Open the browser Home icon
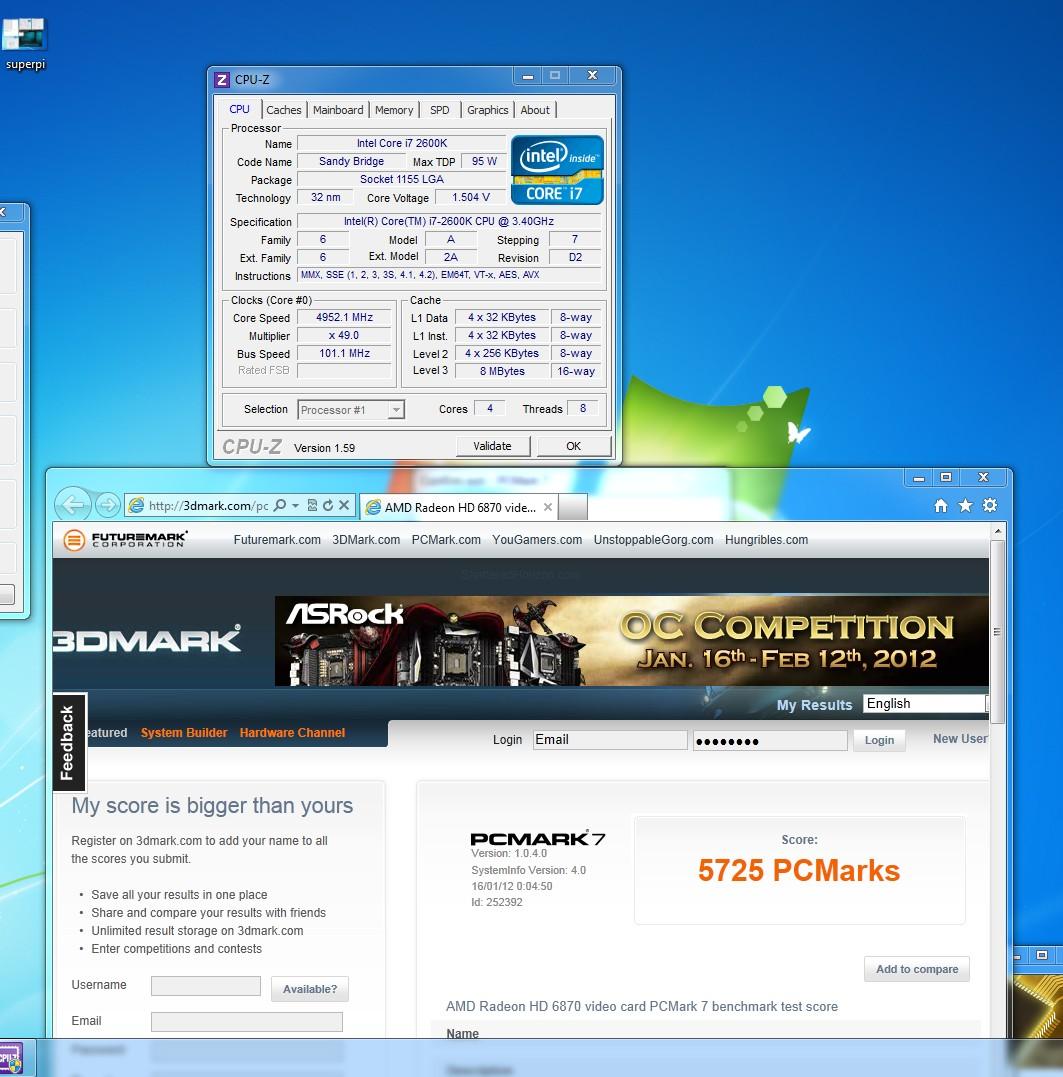The width and height of the screenshot is (1063, 1077). point(941,506)
